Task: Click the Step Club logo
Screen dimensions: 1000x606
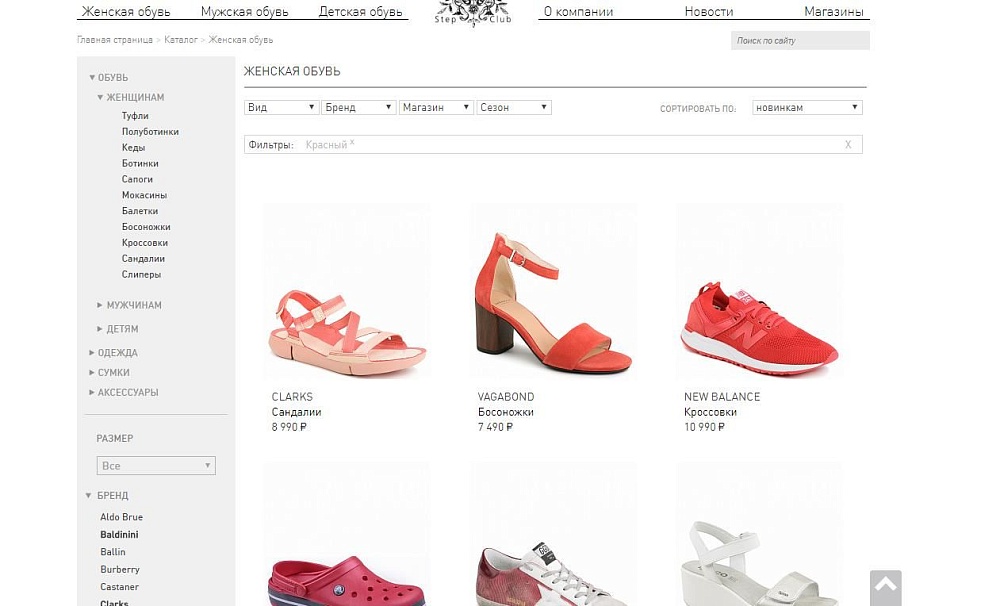Action: coord(473,13)
